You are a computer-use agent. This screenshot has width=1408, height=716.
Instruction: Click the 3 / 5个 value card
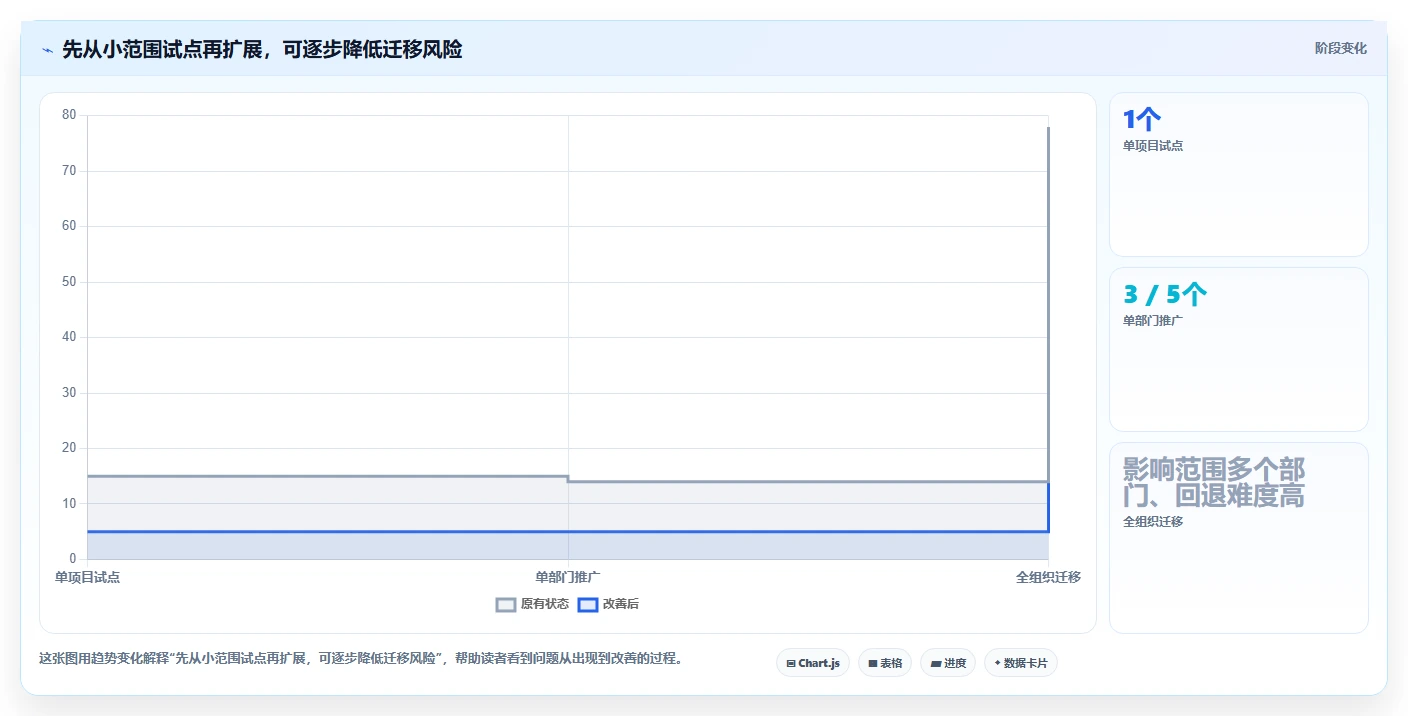[1165, 295]
